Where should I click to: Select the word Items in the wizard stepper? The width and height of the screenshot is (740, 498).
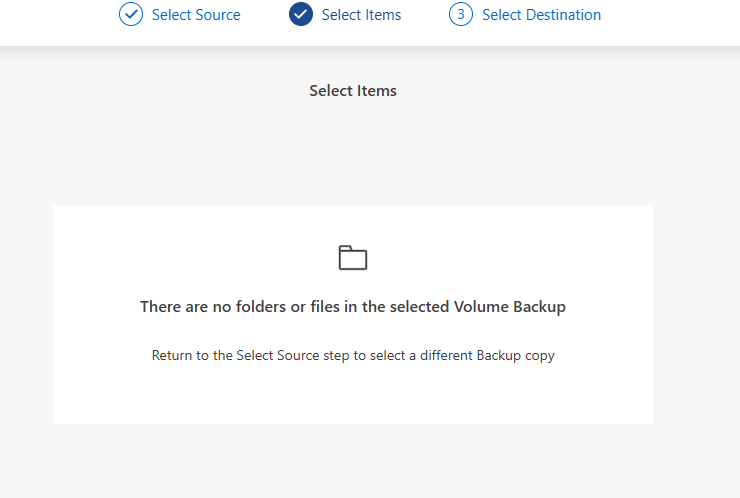(x=383, y=15)
